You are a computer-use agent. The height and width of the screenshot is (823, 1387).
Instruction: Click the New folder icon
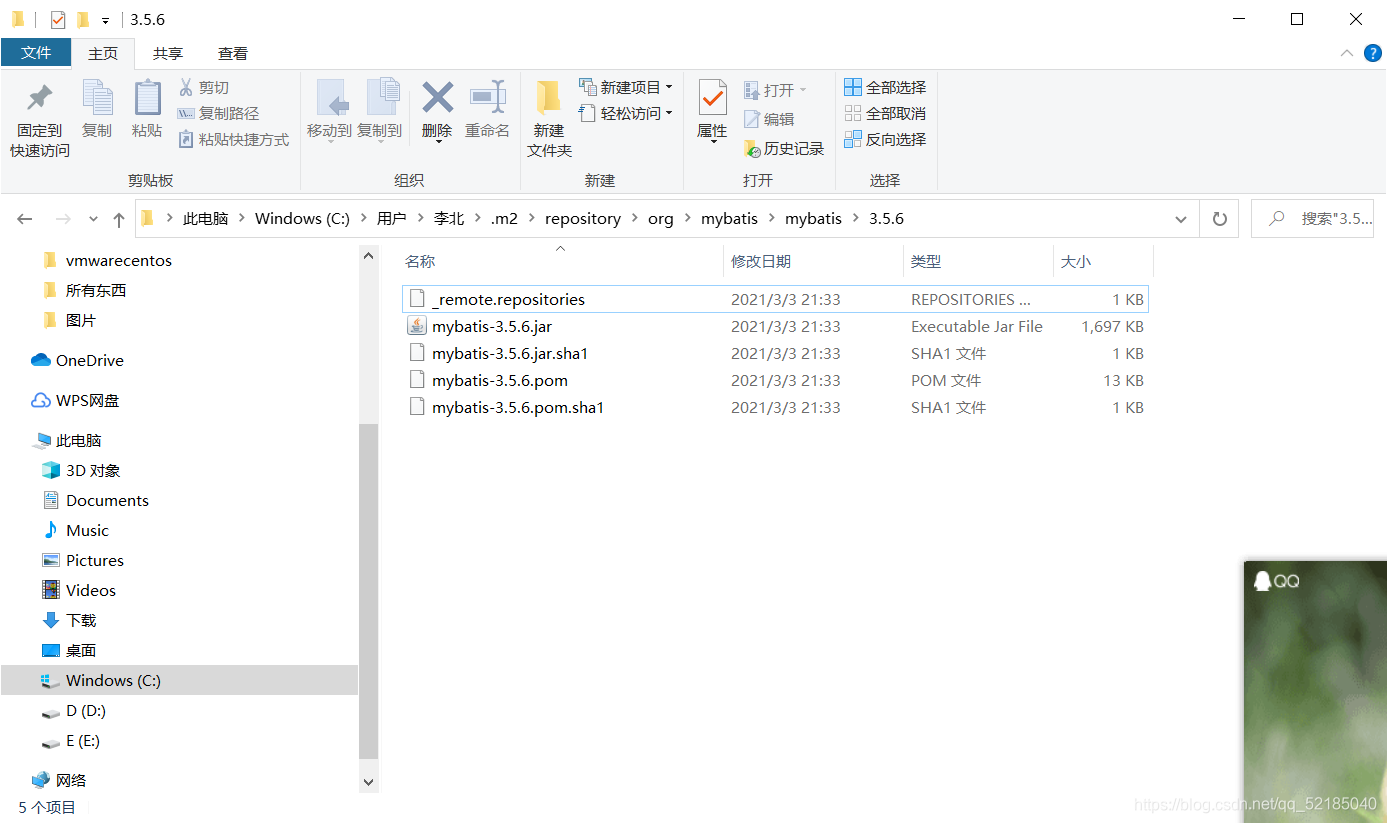tap(548, 98)
